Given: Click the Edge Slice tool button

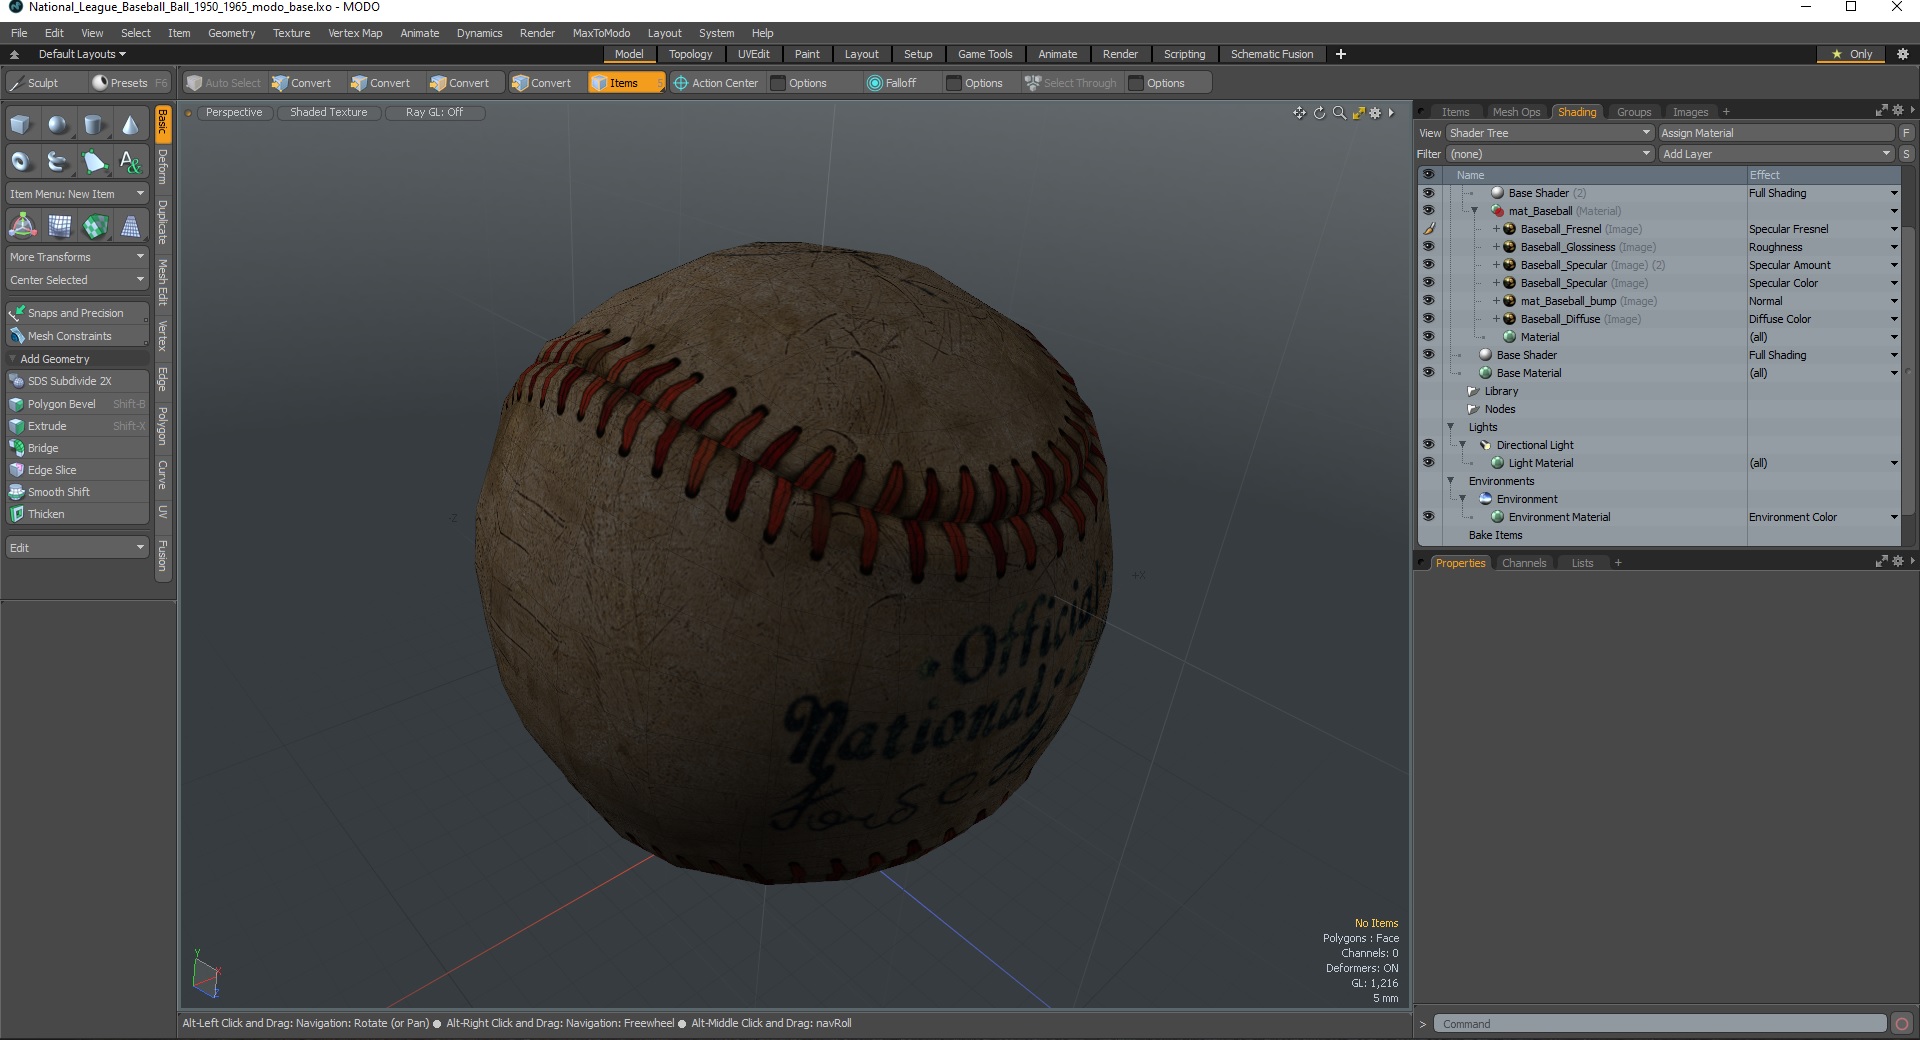Looking at the screenshot, I should click(77, 470).
